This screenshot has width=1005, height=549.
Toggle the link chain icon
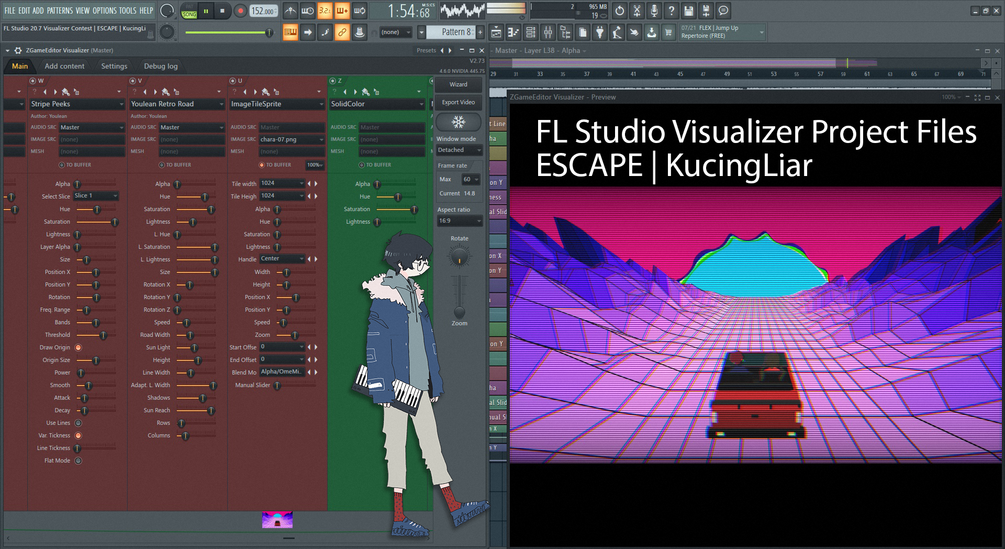point(342,32)
